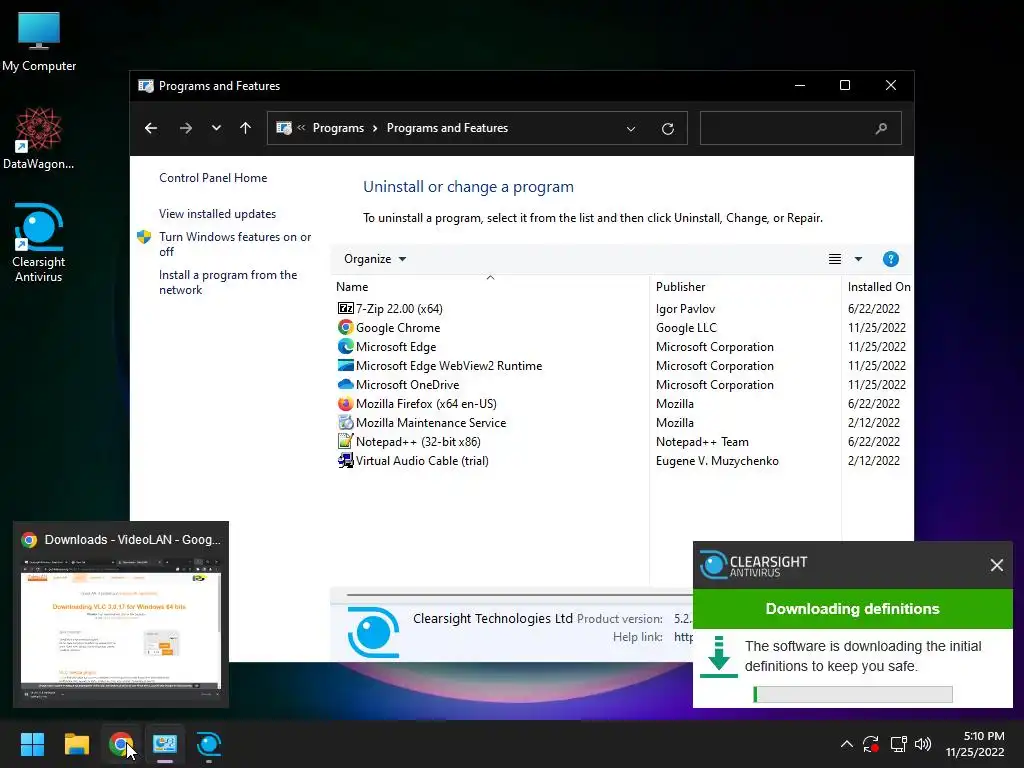Select Mozilla Maintenance Service entry
This screenshot has height=768, width=1024.
[x=431, y=422]
